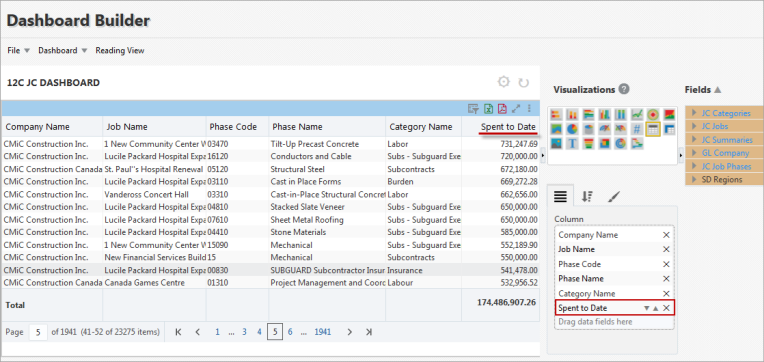Expand the JC Summaries field group
Screen dimensions: 764x362
[695, 140]
